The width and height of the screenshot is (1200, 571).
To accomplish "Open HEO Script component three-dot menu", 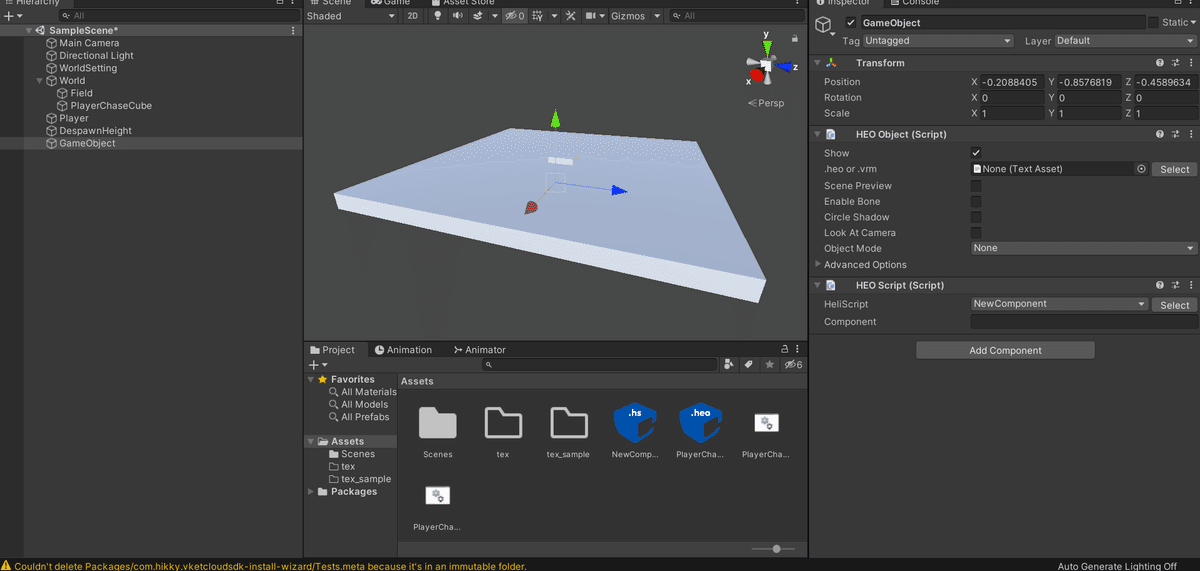I will 1190,285.
